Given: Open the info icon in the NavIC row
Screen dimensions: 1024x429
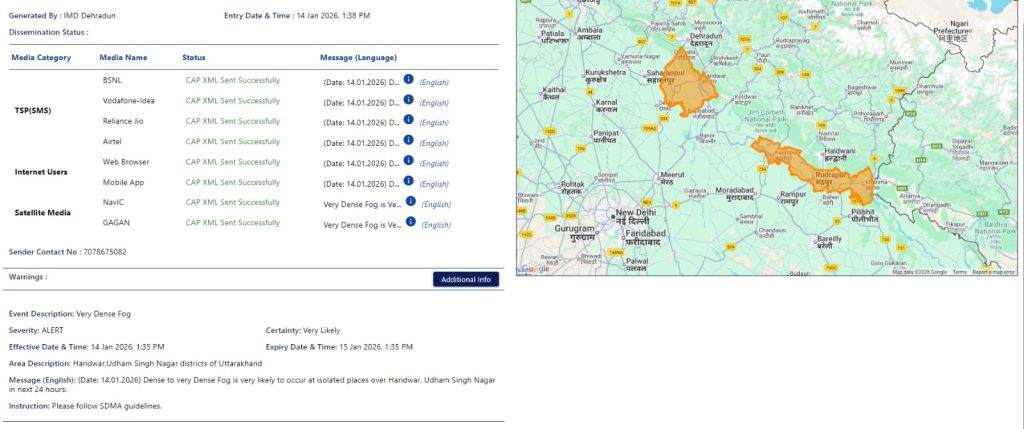Looking at the screenshot, I should click(x=410, y=202).
